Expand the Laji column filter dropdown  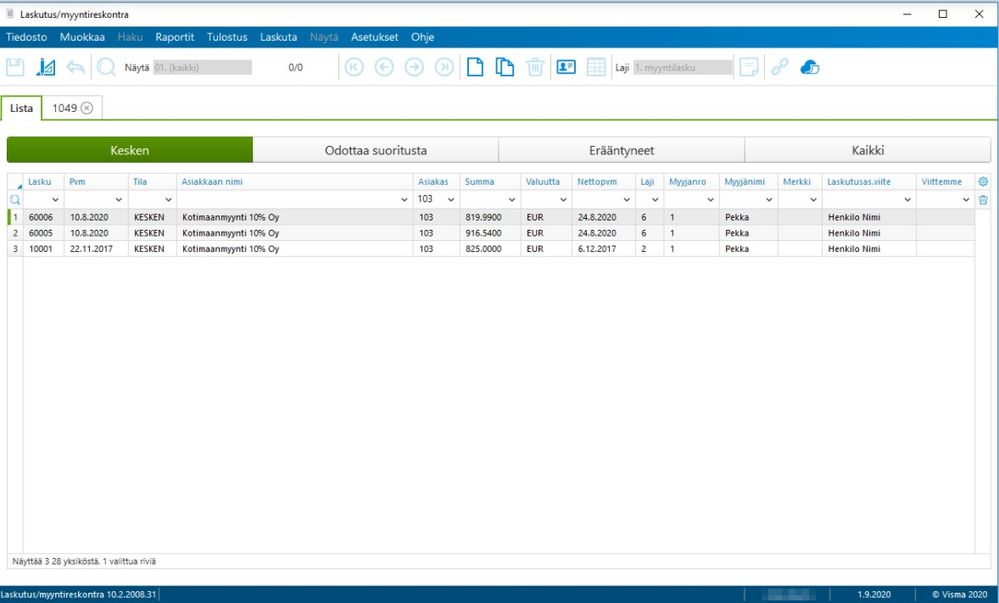pyautogui.click(x=655, y=200)
